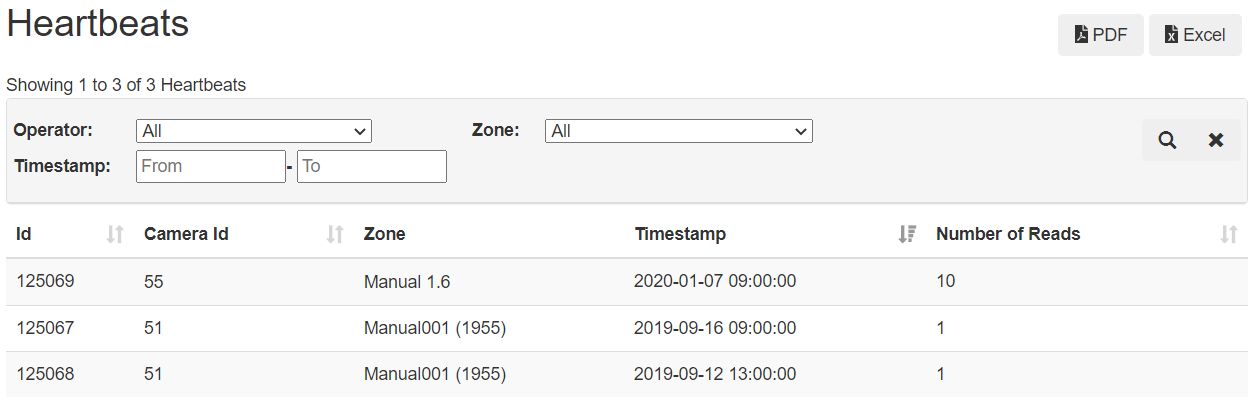Open the Zone dropdown
This screenshot has height=399, width=1252.
click(679, 131)
